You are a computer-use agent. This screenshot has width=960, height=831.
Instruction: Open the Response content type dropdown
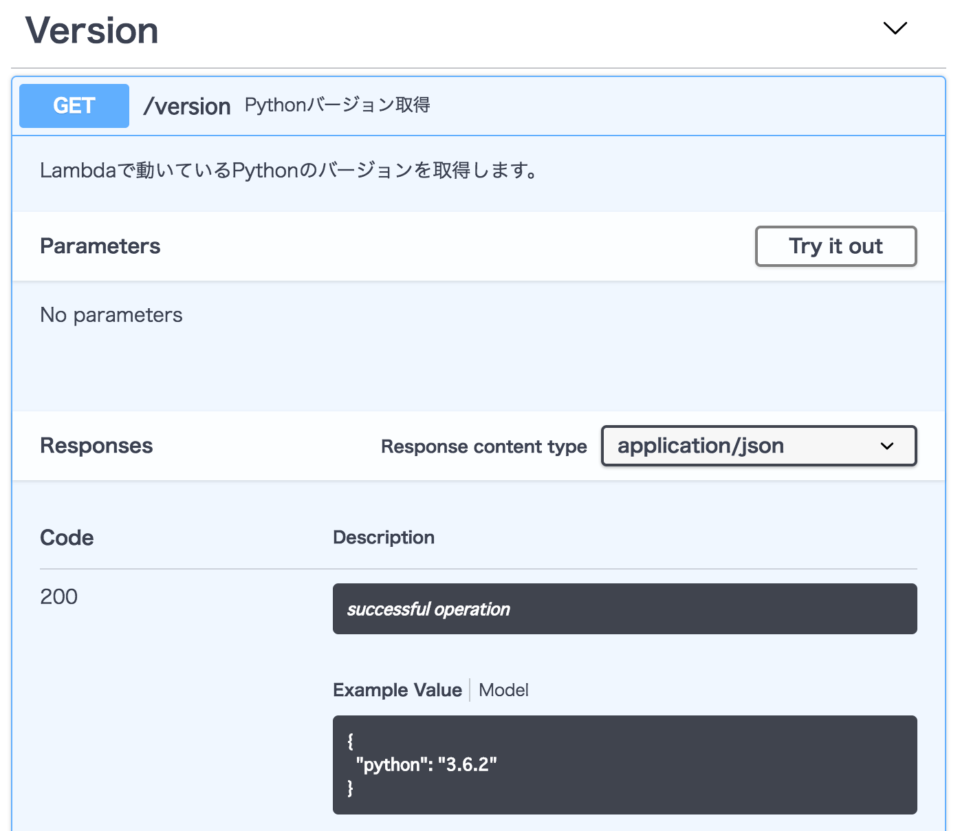(758, 446)
